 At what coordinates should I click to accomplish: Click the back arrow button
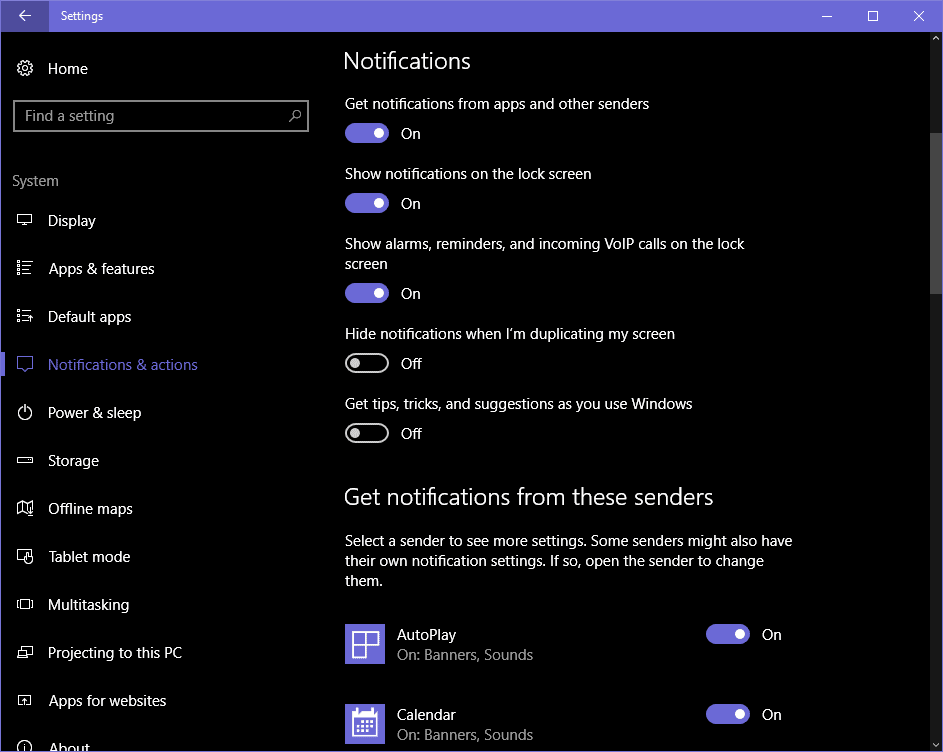tap(24, 16)
